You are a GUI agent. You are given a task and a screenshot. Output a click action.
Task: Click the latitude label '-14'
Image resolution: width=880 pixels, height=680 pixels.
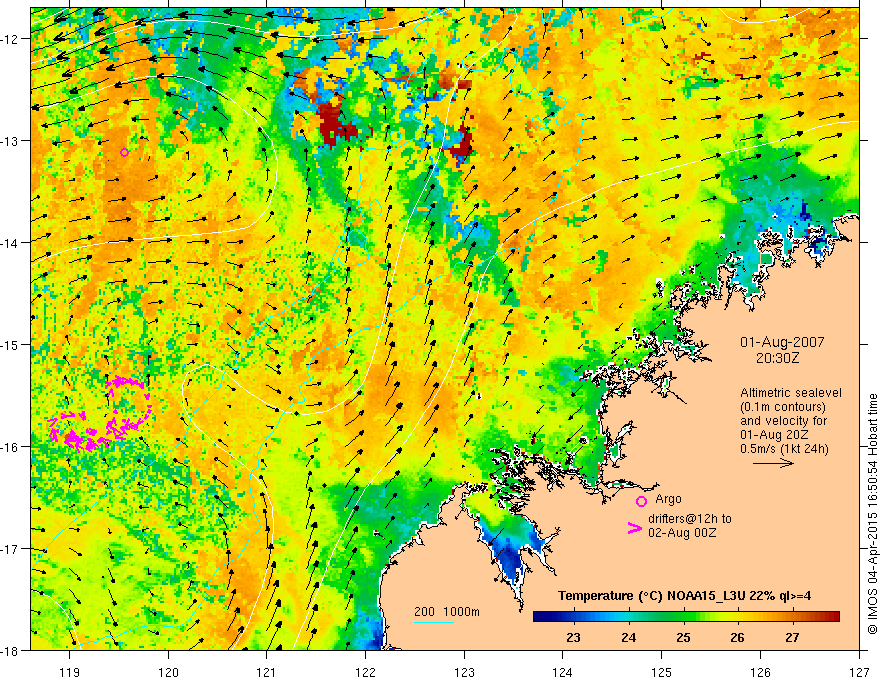pyautogui.click(x=11, y=243)
